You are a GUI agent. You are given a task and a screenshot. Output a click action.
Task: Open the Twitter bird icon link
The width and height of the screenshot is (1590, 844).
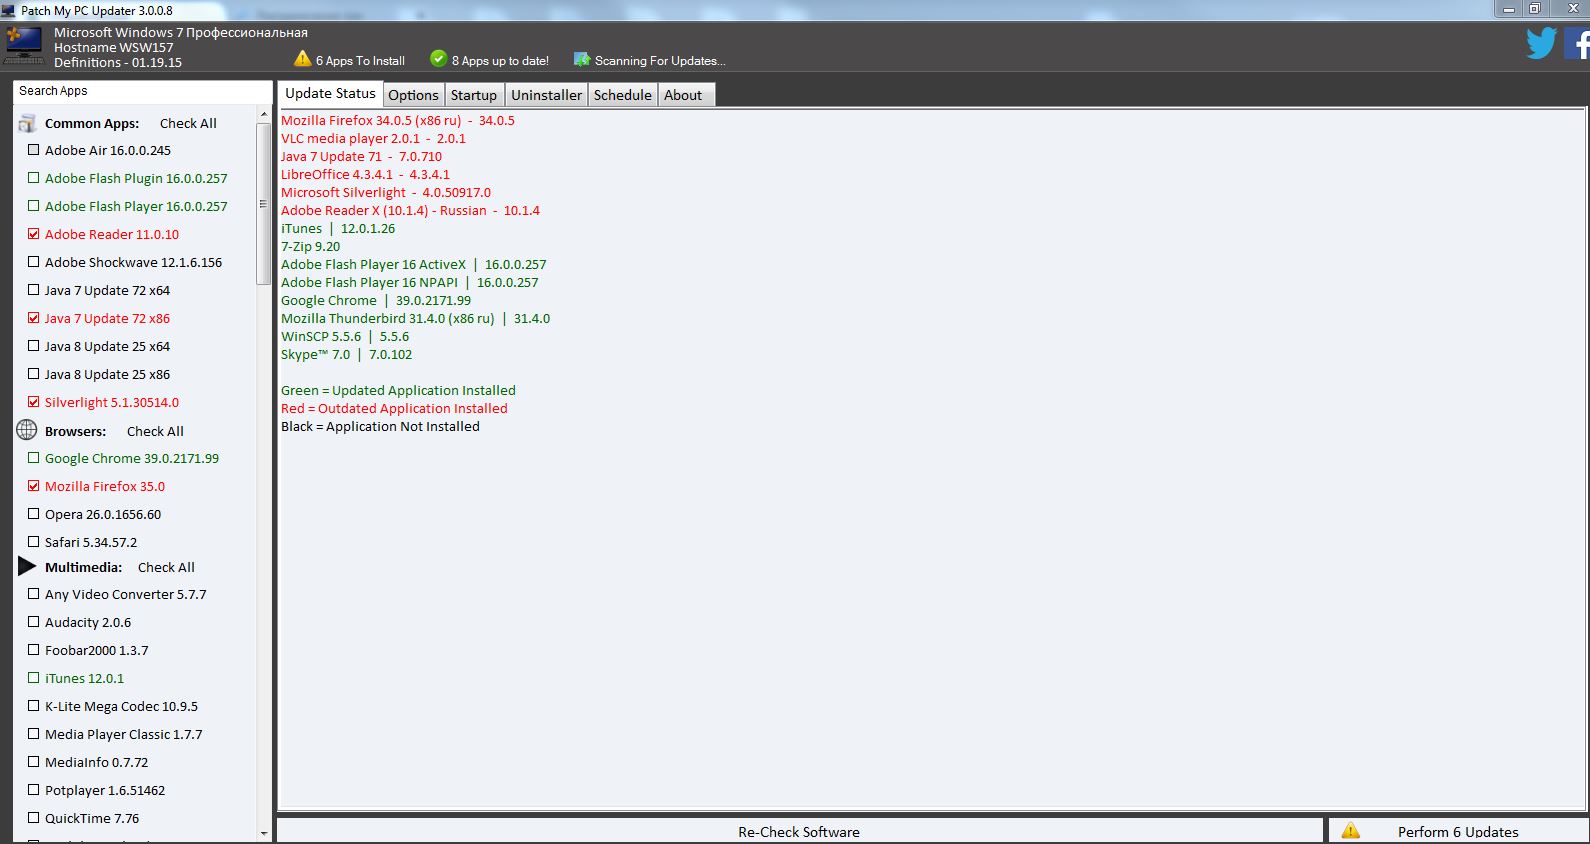pos(1541,44)
